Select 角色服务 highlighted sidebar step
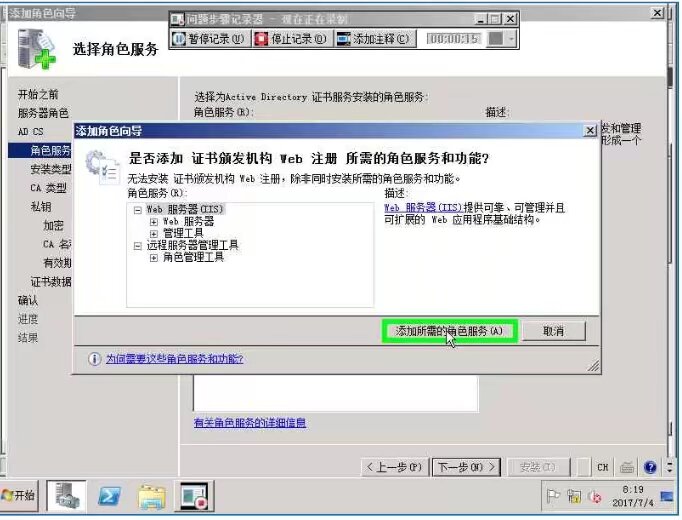The width and height of the screenshot is (682, 520). (x=40, y=150)
